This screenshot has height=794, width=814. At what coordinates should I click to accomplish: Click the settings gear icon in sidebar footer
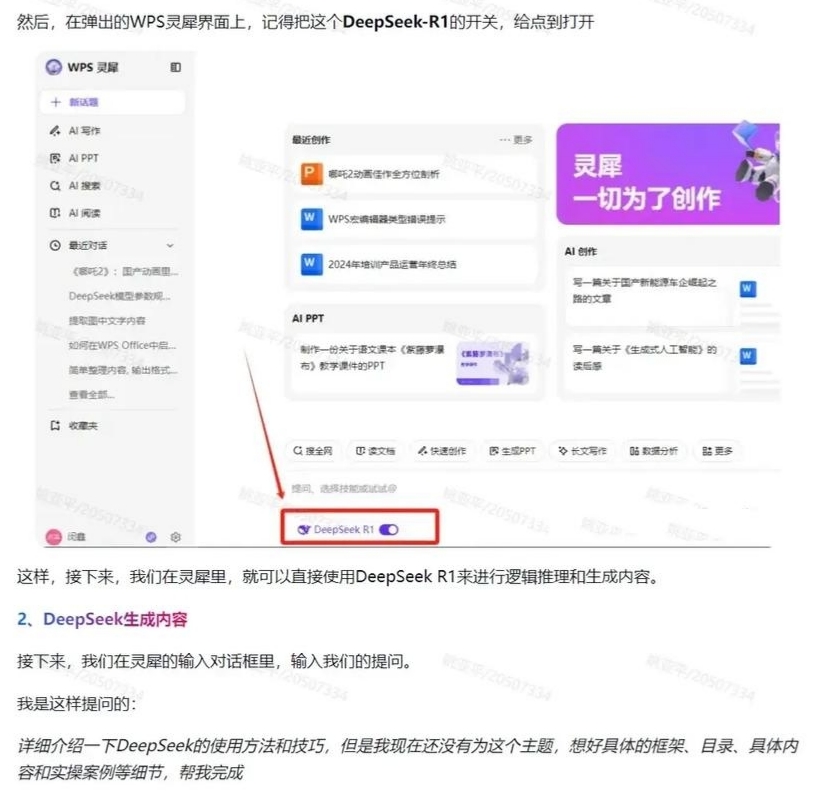click(x=175, y=537)
